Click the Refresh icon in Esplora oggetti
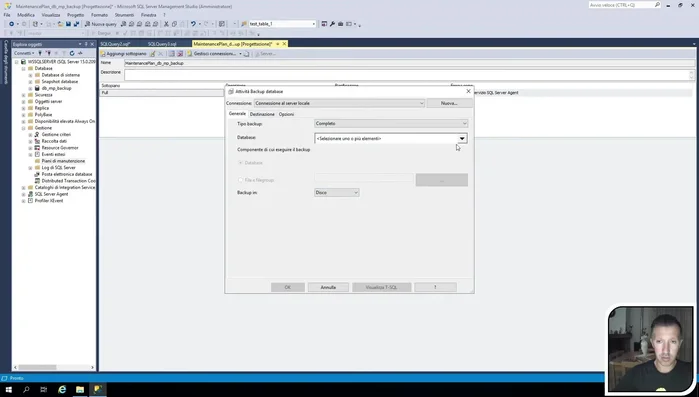 (x=72, y=53)
